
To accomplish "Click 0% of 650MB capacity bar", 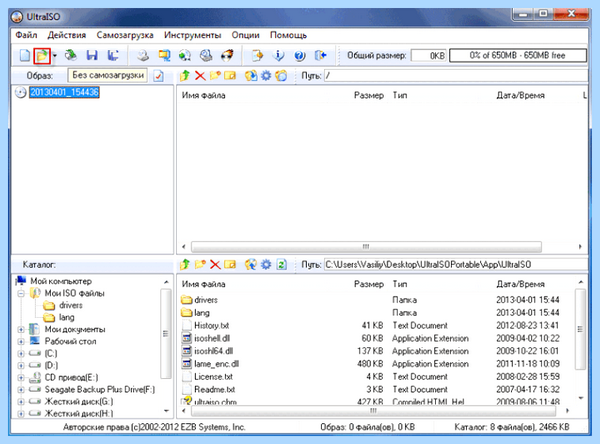I will tap(517, 56).
